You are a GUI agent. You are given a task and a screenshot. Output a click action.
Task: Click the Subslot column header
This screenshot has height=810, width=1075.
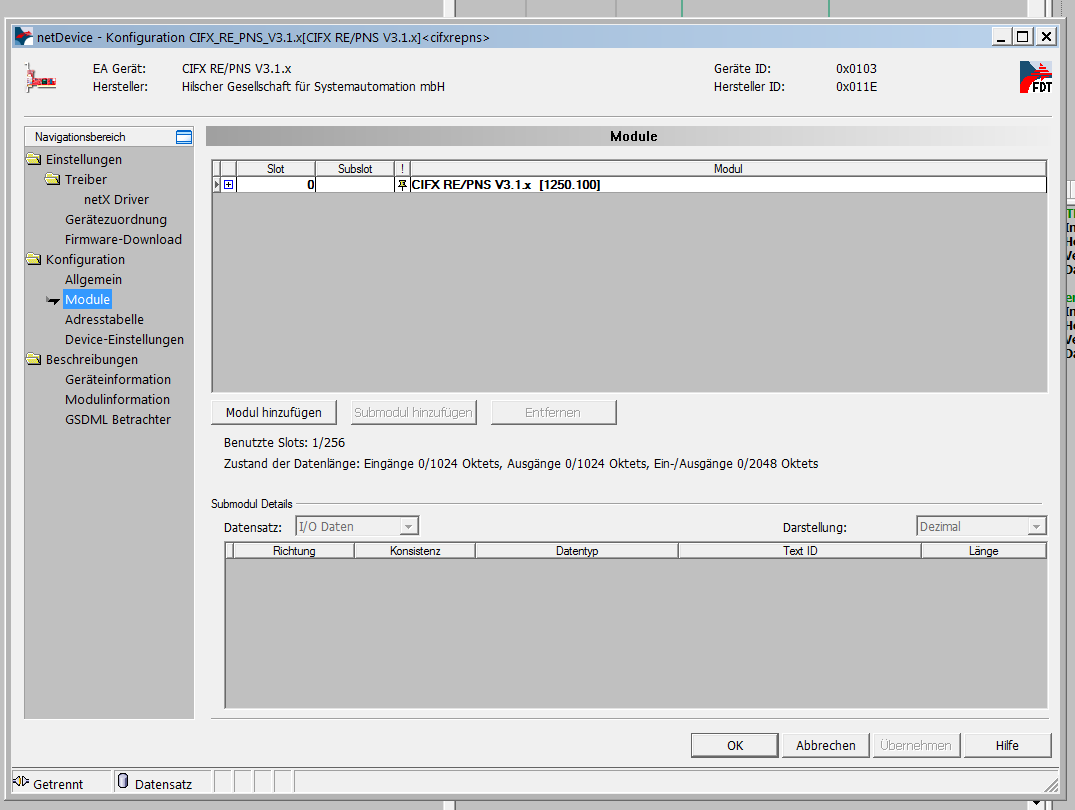coord(354,169)
